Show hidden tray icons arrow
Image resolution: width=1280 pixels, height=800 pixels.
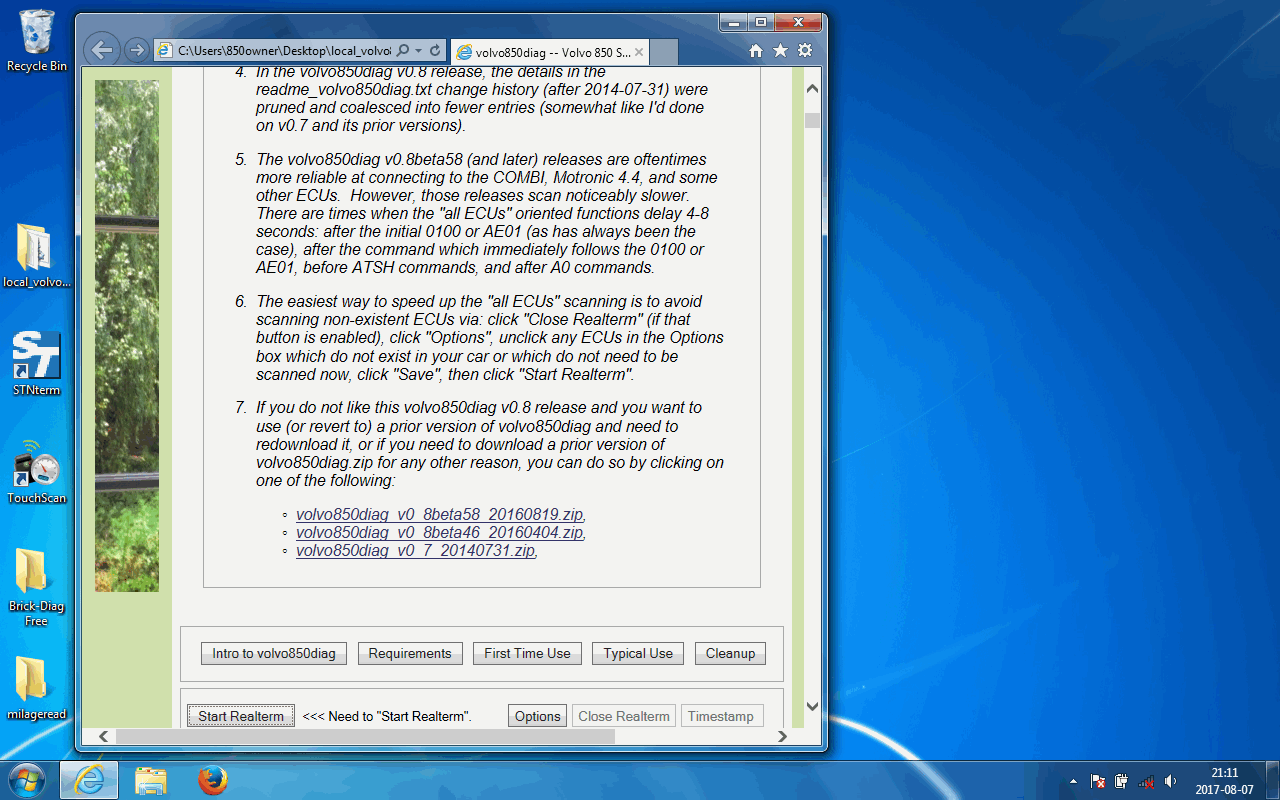tap(1074, 781)
